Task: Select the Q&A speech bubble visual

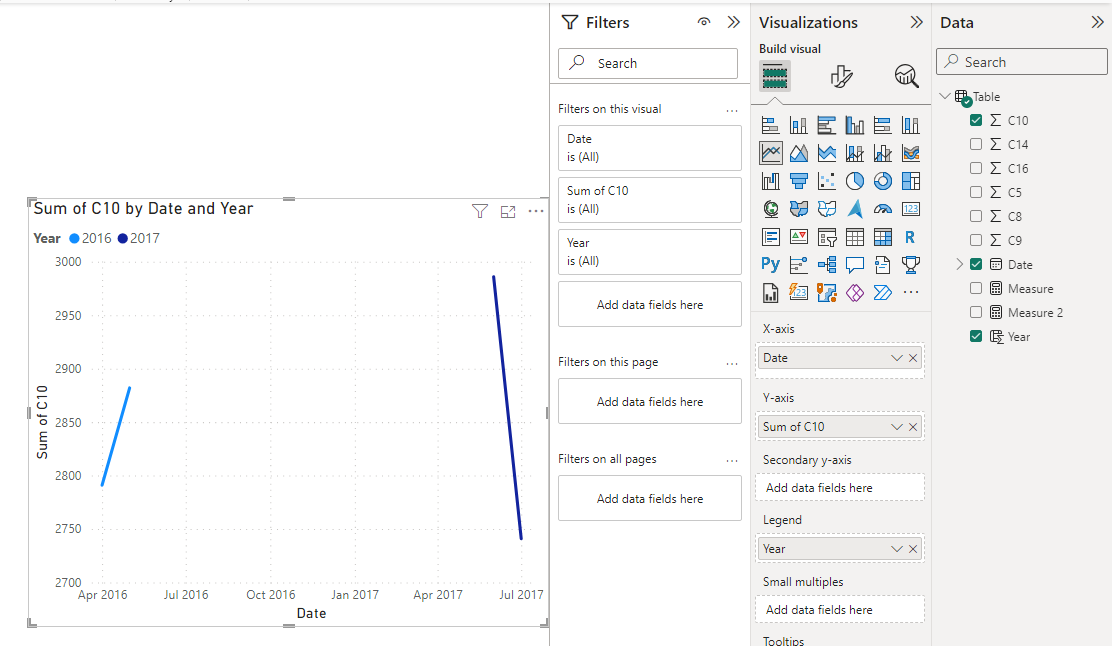Action: pyautogui.click(x=855, y=264)
